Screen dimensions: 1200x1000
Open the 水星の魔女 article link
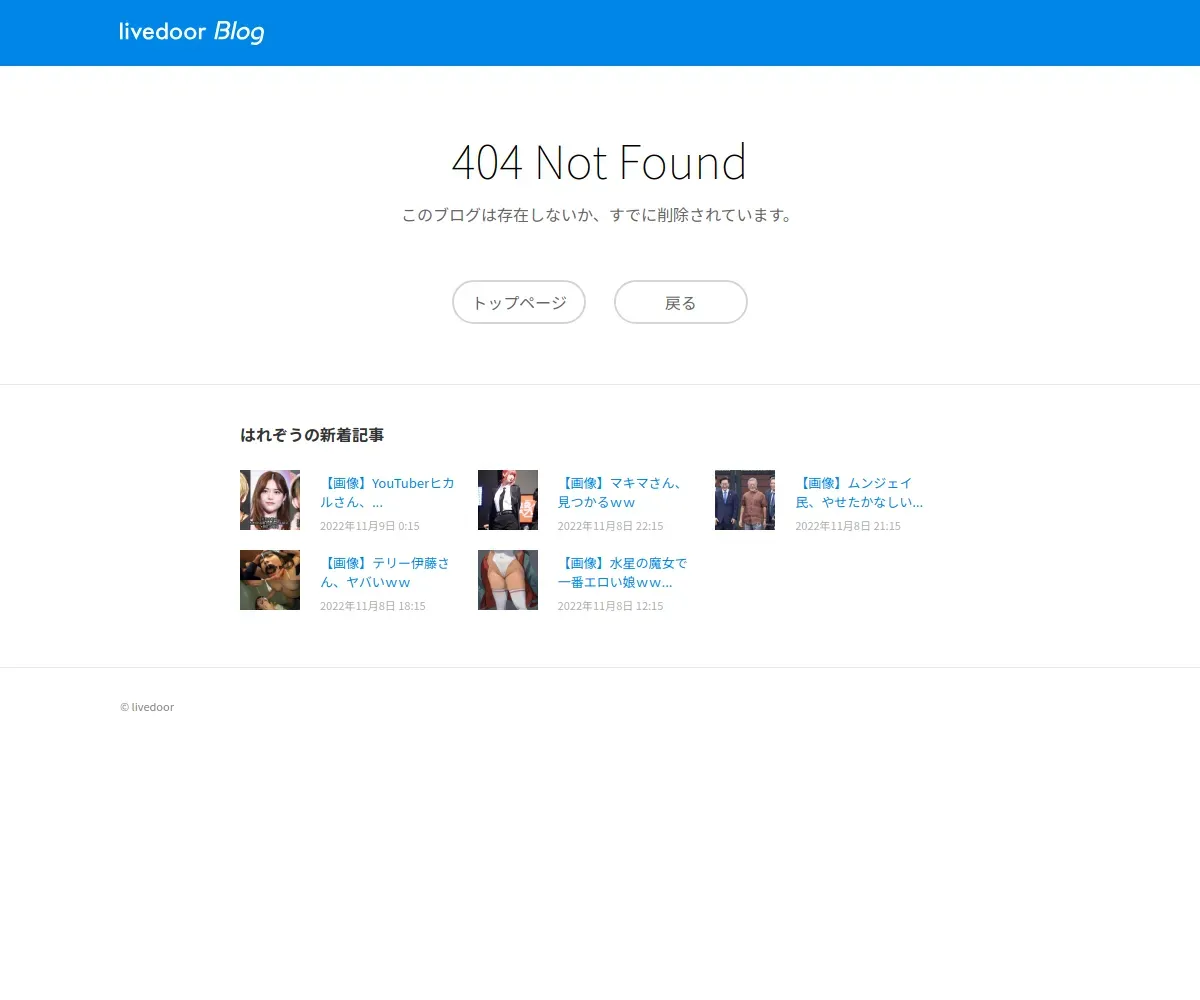[622, 572]
